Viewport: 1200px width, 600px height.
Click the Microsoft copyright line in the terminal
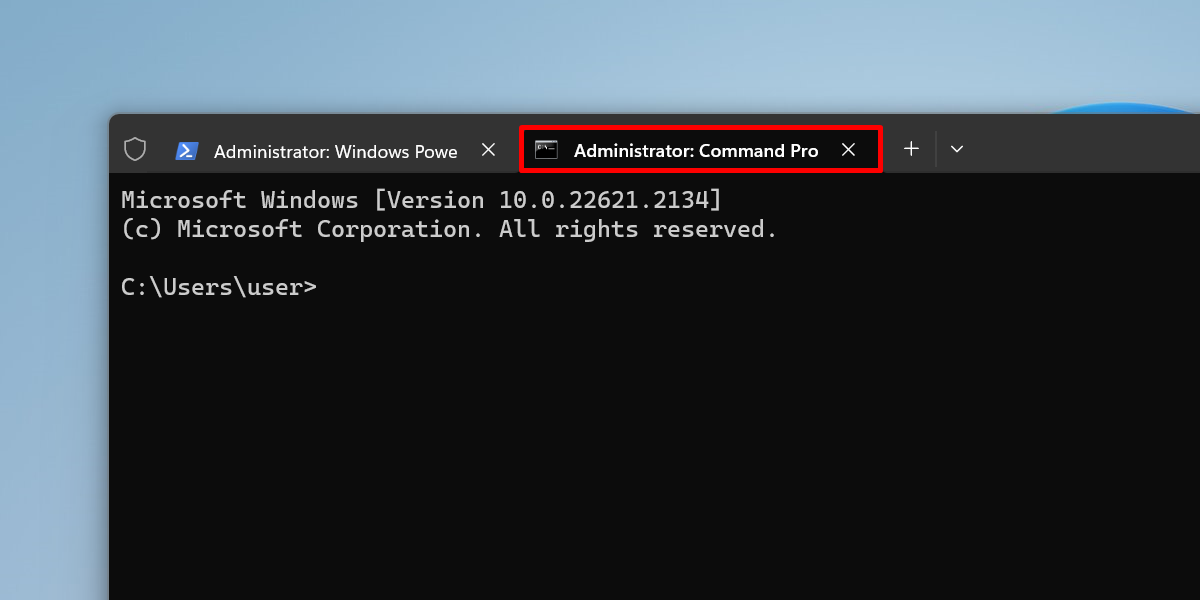click(x=448, y=229)
